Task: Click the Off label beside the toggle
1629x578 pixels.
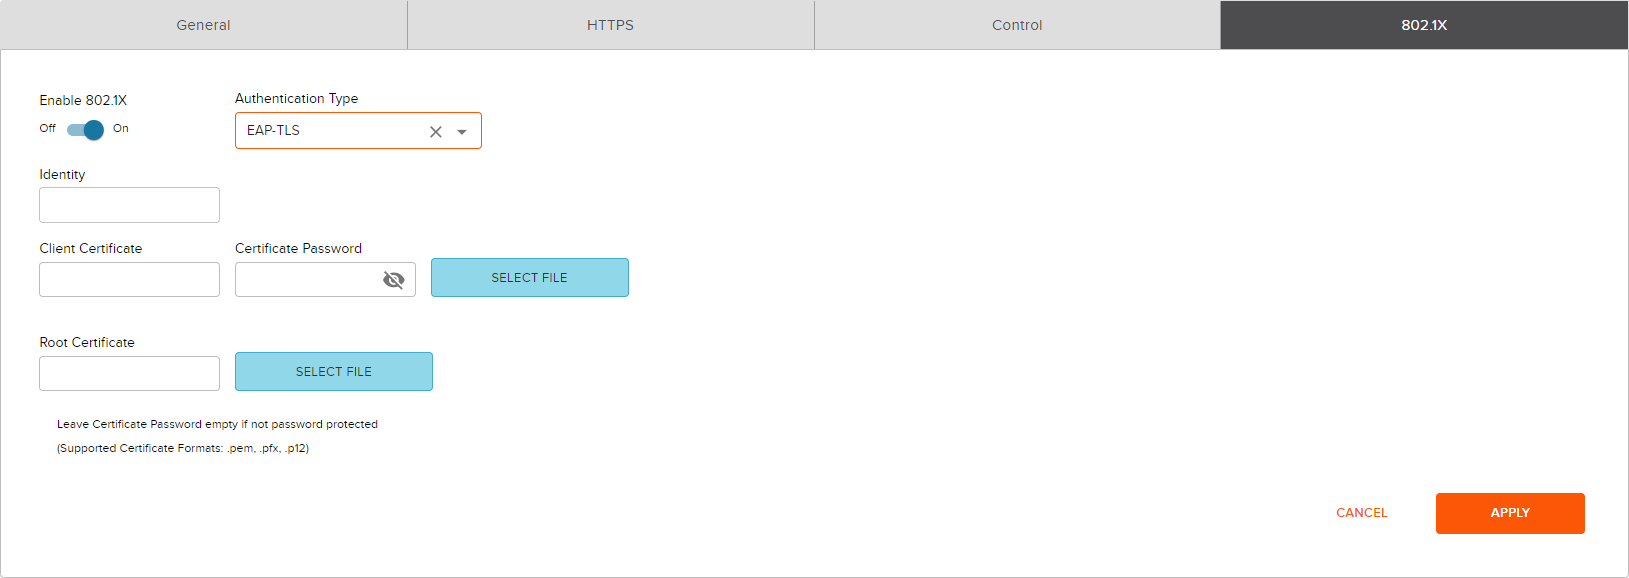Action: [48, 128]
